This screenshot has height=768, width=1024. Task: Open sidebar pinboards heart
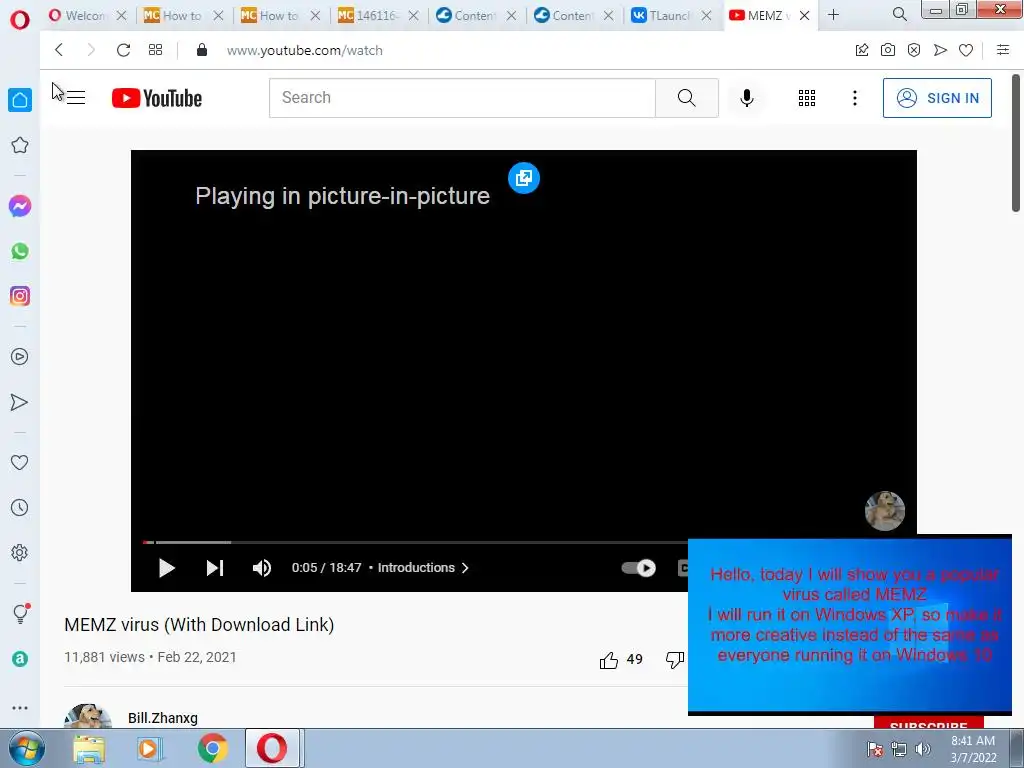tap(20, 462)
